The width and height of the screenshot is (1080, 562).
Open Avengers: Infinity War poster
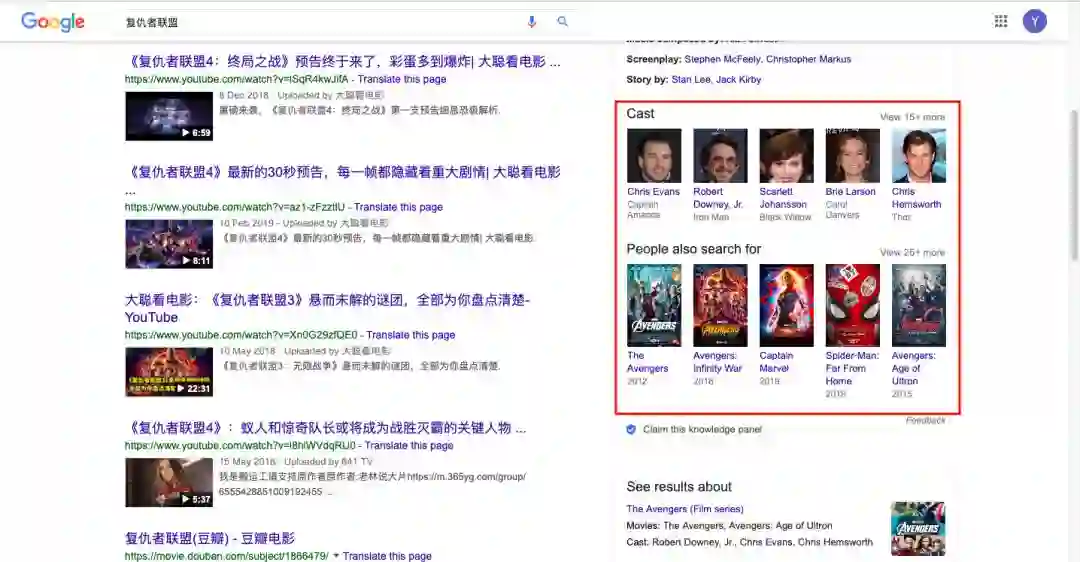pyautogui.click(x=720, y=305)
